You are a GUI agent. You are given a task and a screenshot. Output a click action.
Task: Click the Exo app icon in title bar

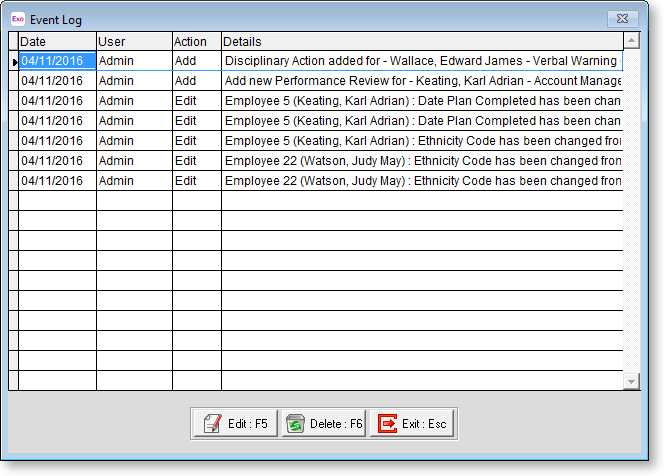(17, 19)
